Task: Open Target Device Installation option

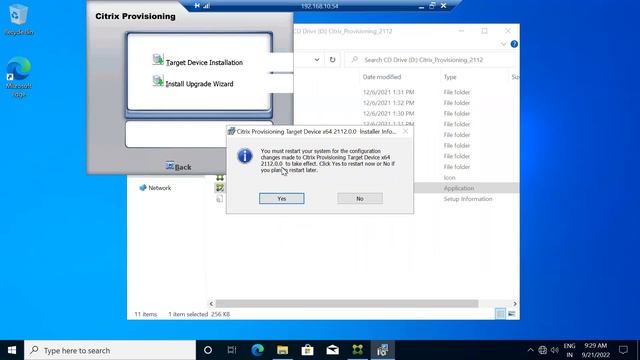Action: [204, 62]
